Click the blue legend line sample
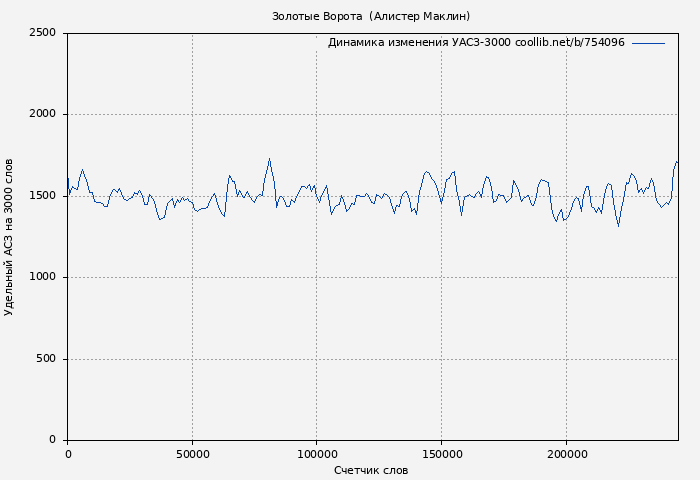Screen dimensions: 700x480 click(648, 43)
